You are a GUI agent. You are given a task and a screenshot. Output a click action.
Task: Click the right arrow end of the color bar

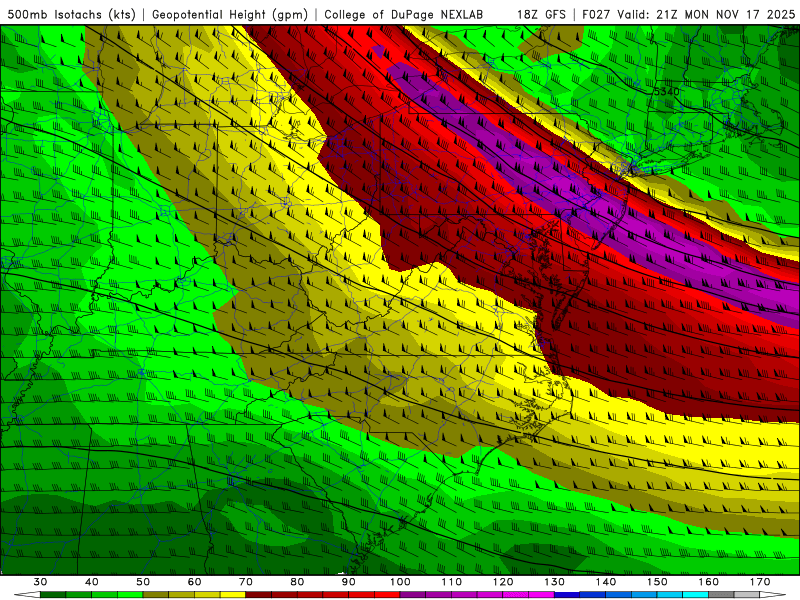[x=773, y=595]
